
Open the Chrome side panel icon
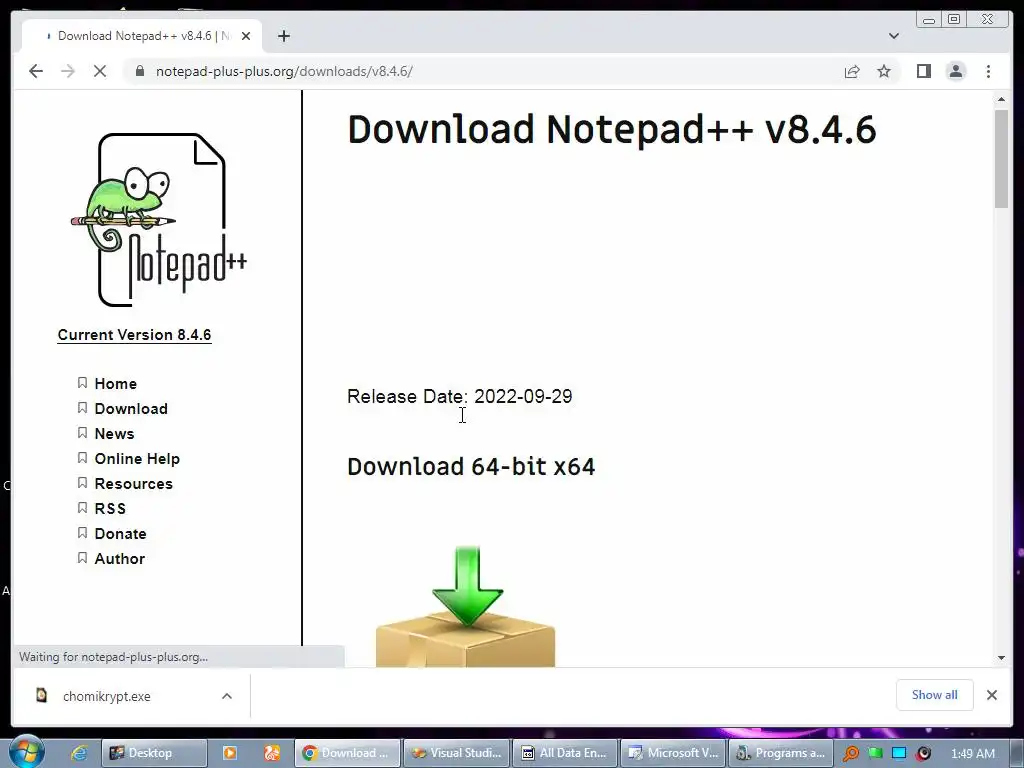923,71
